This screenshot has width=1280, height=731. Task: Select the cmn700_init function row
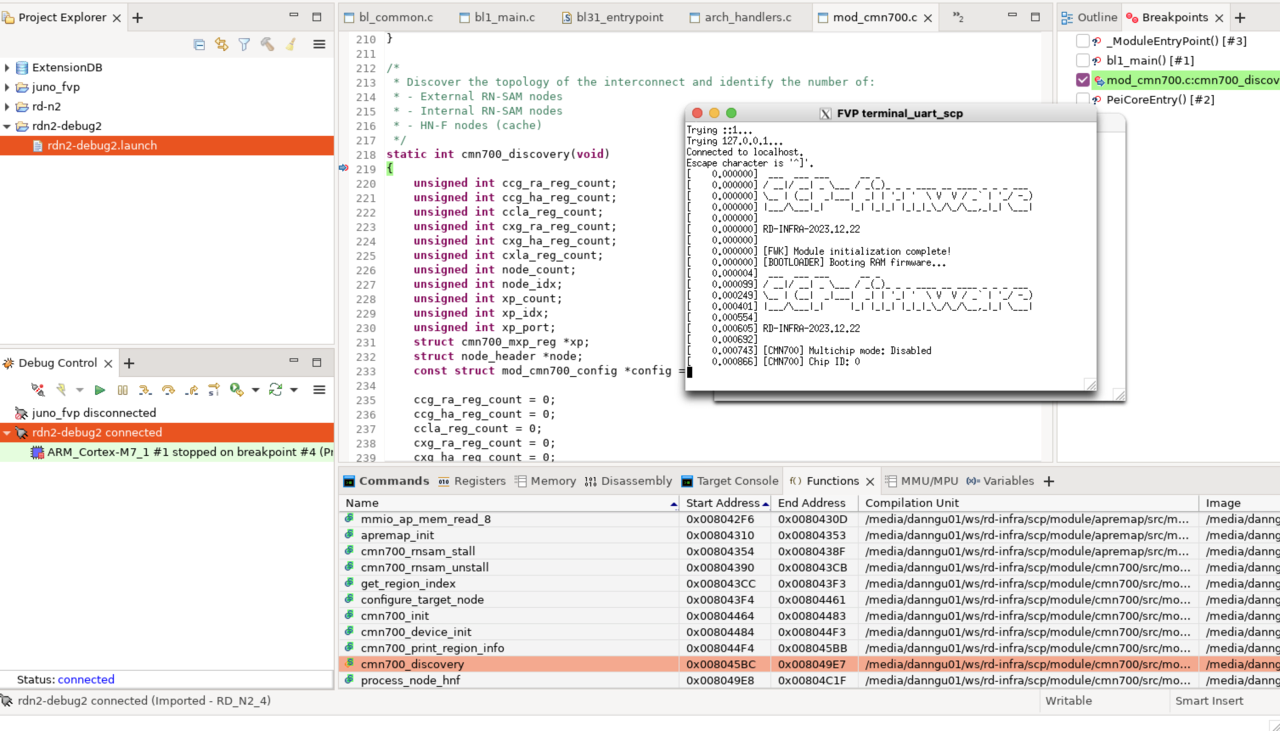(394, 616)
